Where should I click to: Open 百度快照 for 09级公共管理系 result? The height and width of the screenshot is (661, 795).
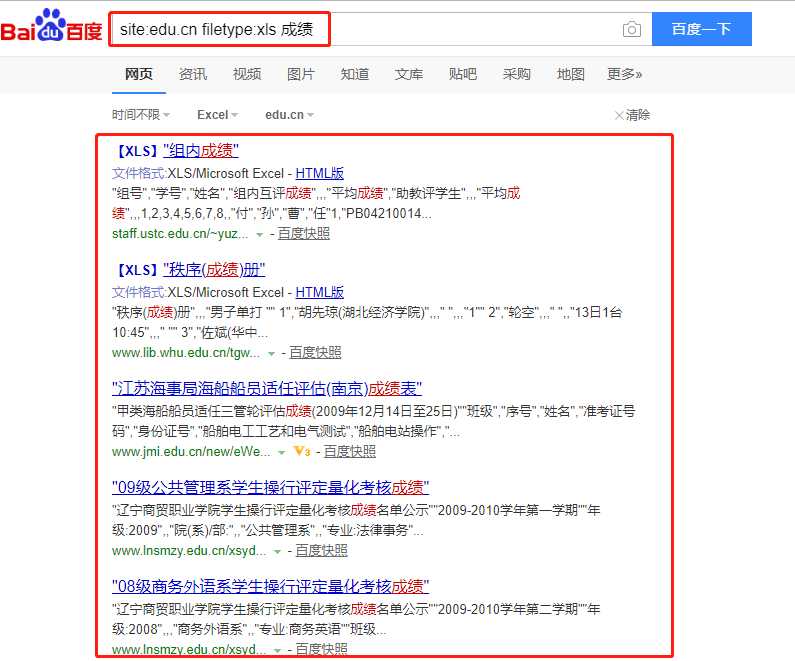click(321, 550)
